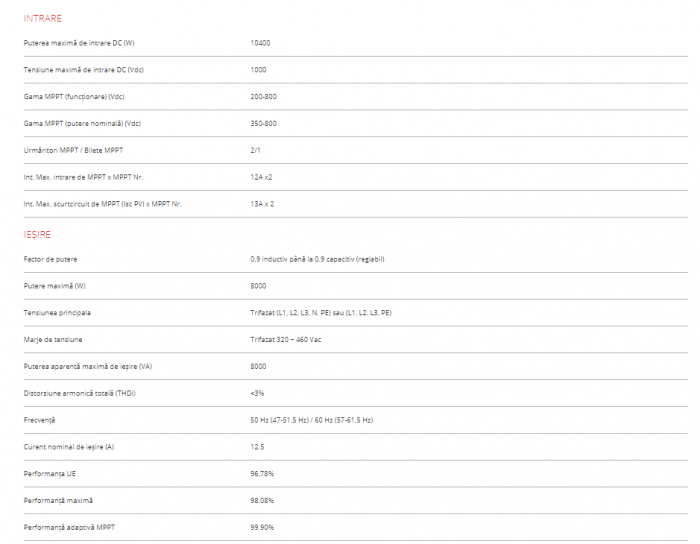Click the 'Putere maximă (W)' label

tap(55, 286)
